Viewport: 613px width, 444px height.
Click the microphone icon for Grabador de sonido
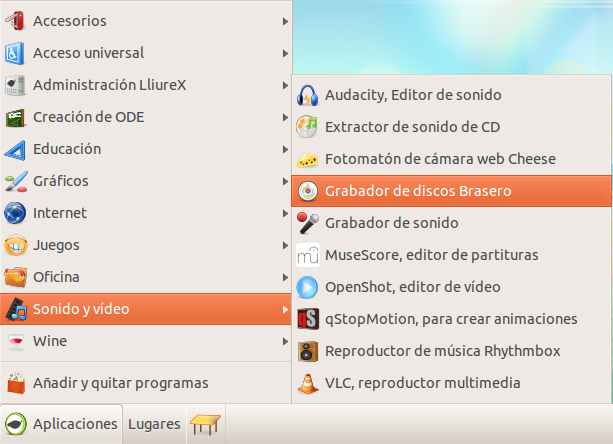[x=308, y=223]
